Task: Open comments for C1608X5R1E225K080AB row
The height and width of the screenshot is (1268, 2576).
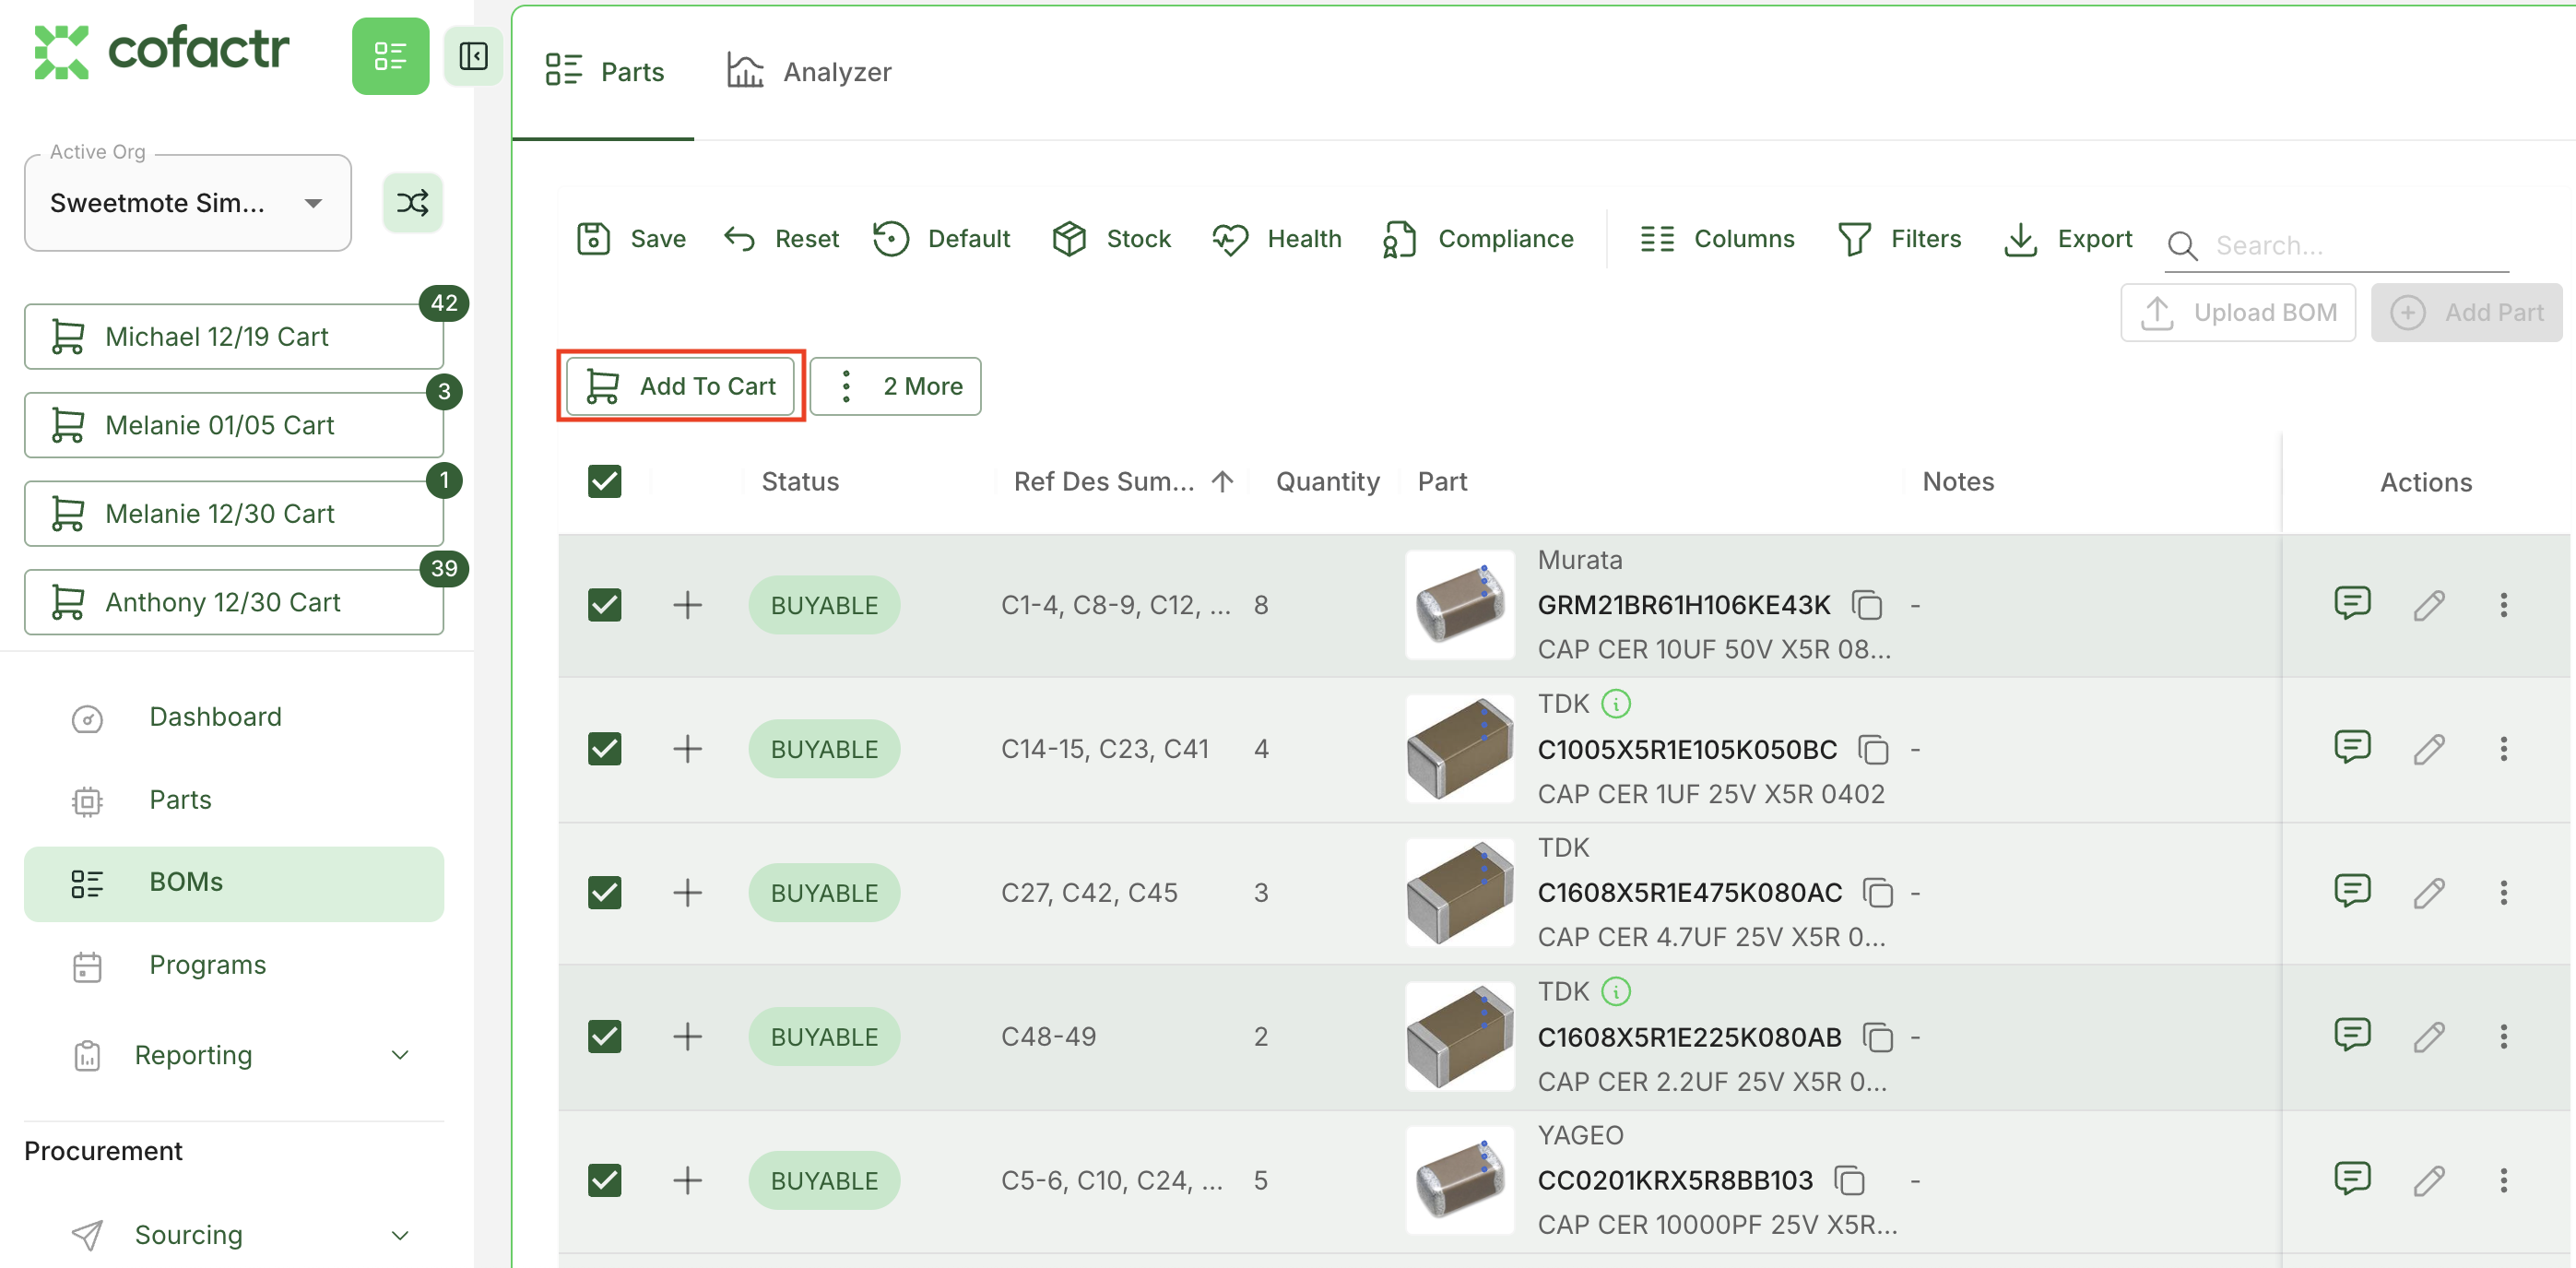Action: (2352, 1035)
